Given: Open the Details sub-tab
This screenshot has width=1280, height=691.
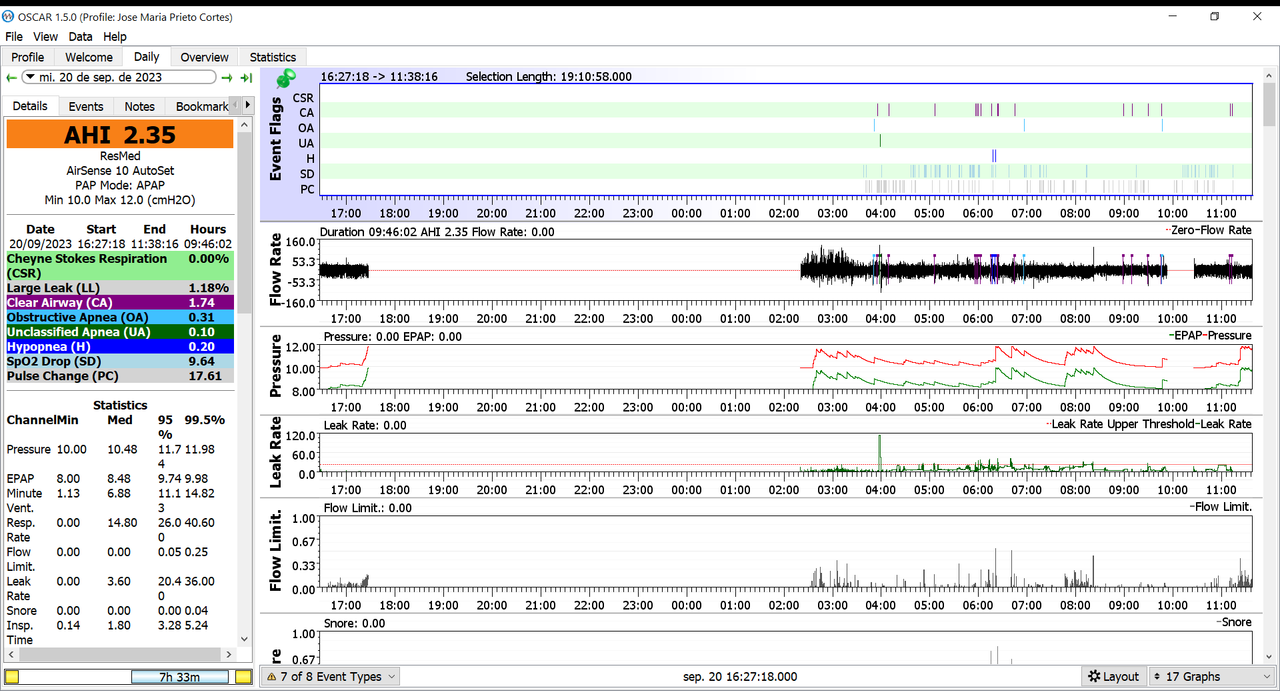Looking at the screenshot, I should (x=30, y=106).
